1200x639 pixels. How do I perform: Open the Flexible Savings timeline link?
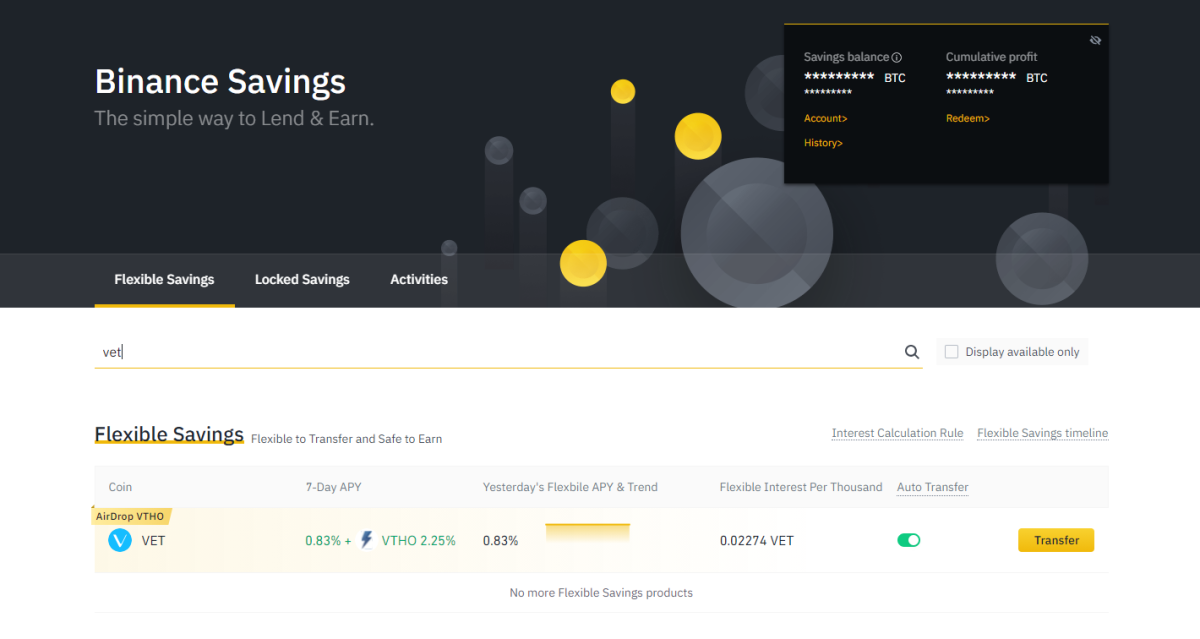coord(1043,433)
